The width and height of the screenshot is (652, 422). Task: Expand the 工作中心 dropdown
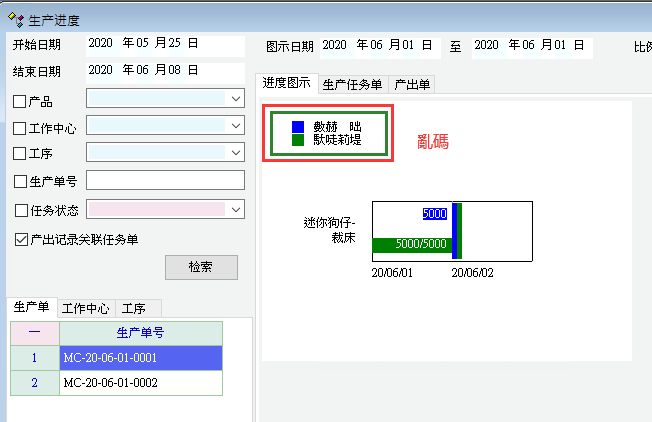(x=235, y=126)
